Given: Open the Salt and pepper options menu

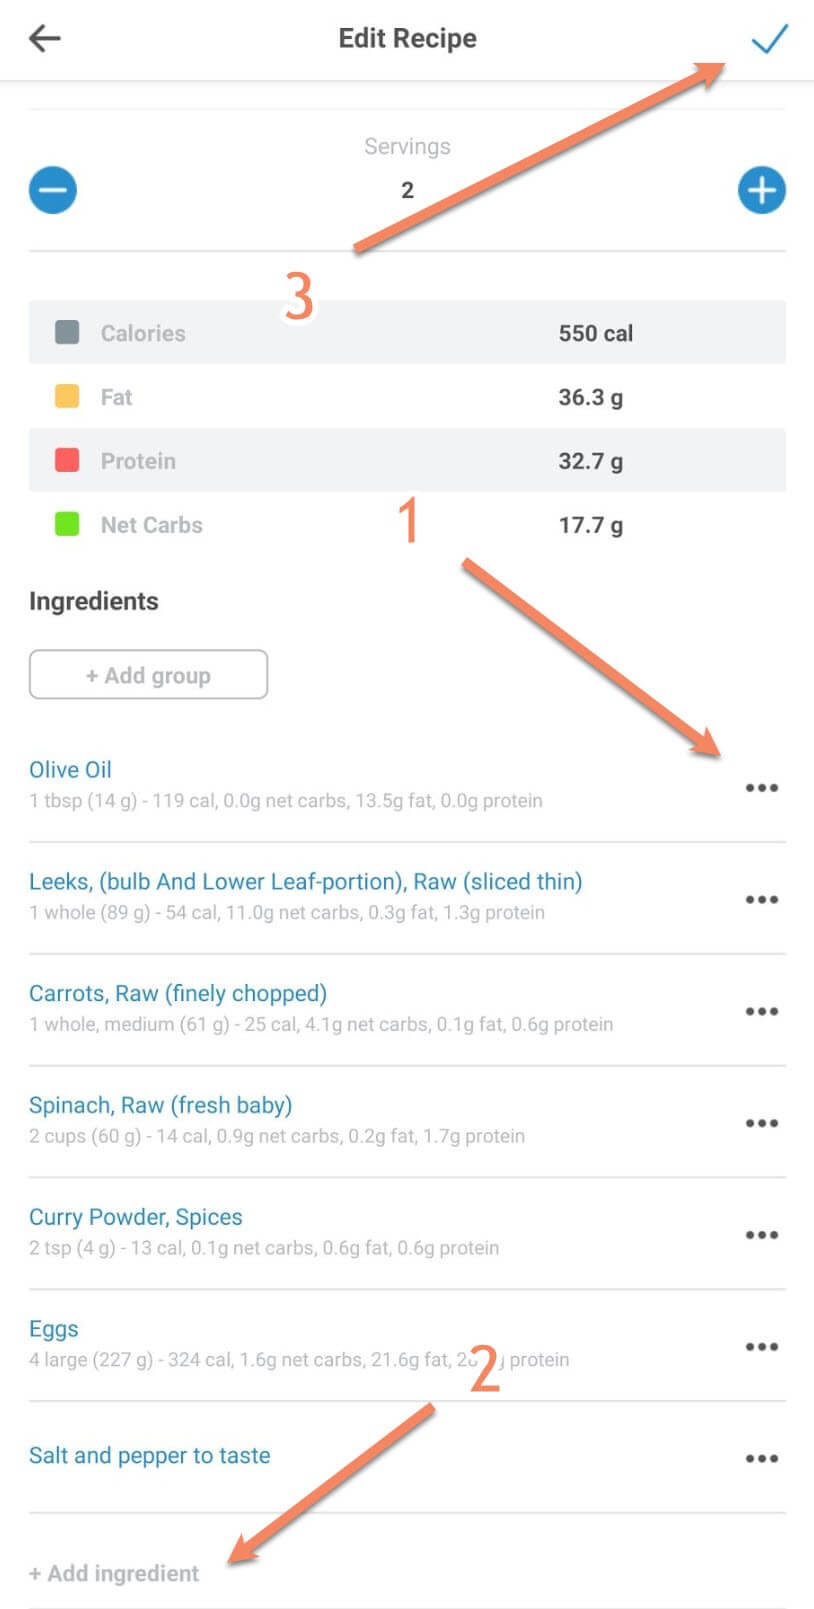Looking at the screenshot, I should [x=761, y=1459].
